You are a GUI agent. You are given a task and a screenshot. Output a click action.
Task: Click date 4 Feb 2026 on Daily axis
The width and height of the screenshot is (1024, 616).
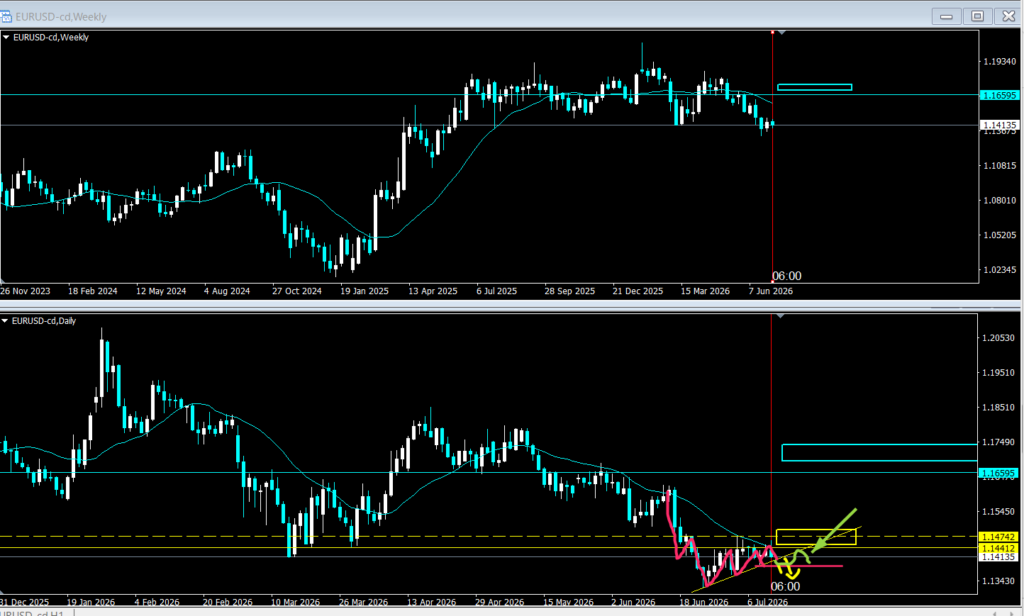coord(157,602)
